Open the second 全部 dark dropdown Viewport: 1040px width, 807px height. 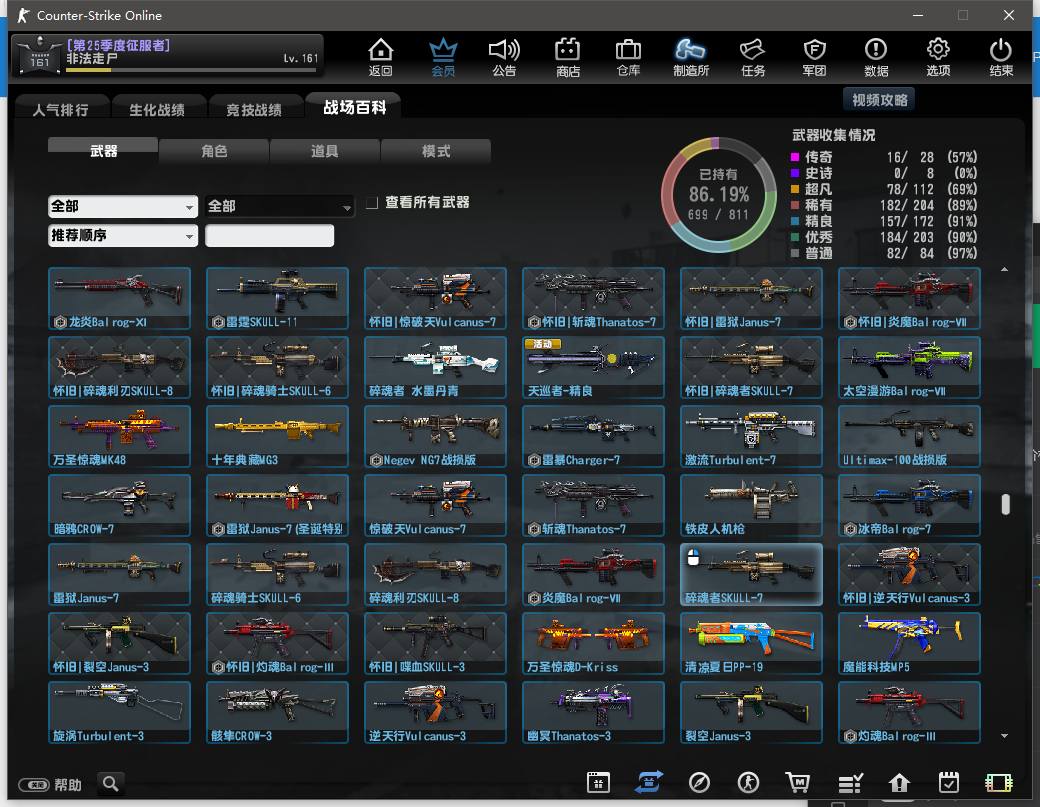tap(279, 206)
